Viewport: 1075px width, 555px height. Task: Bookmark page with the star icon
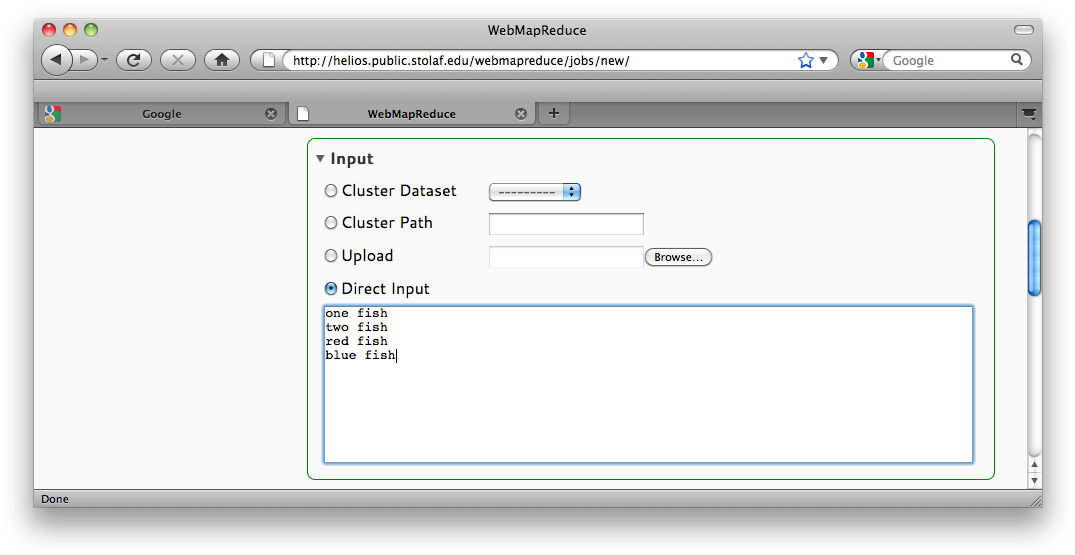[x=805, y=60]
